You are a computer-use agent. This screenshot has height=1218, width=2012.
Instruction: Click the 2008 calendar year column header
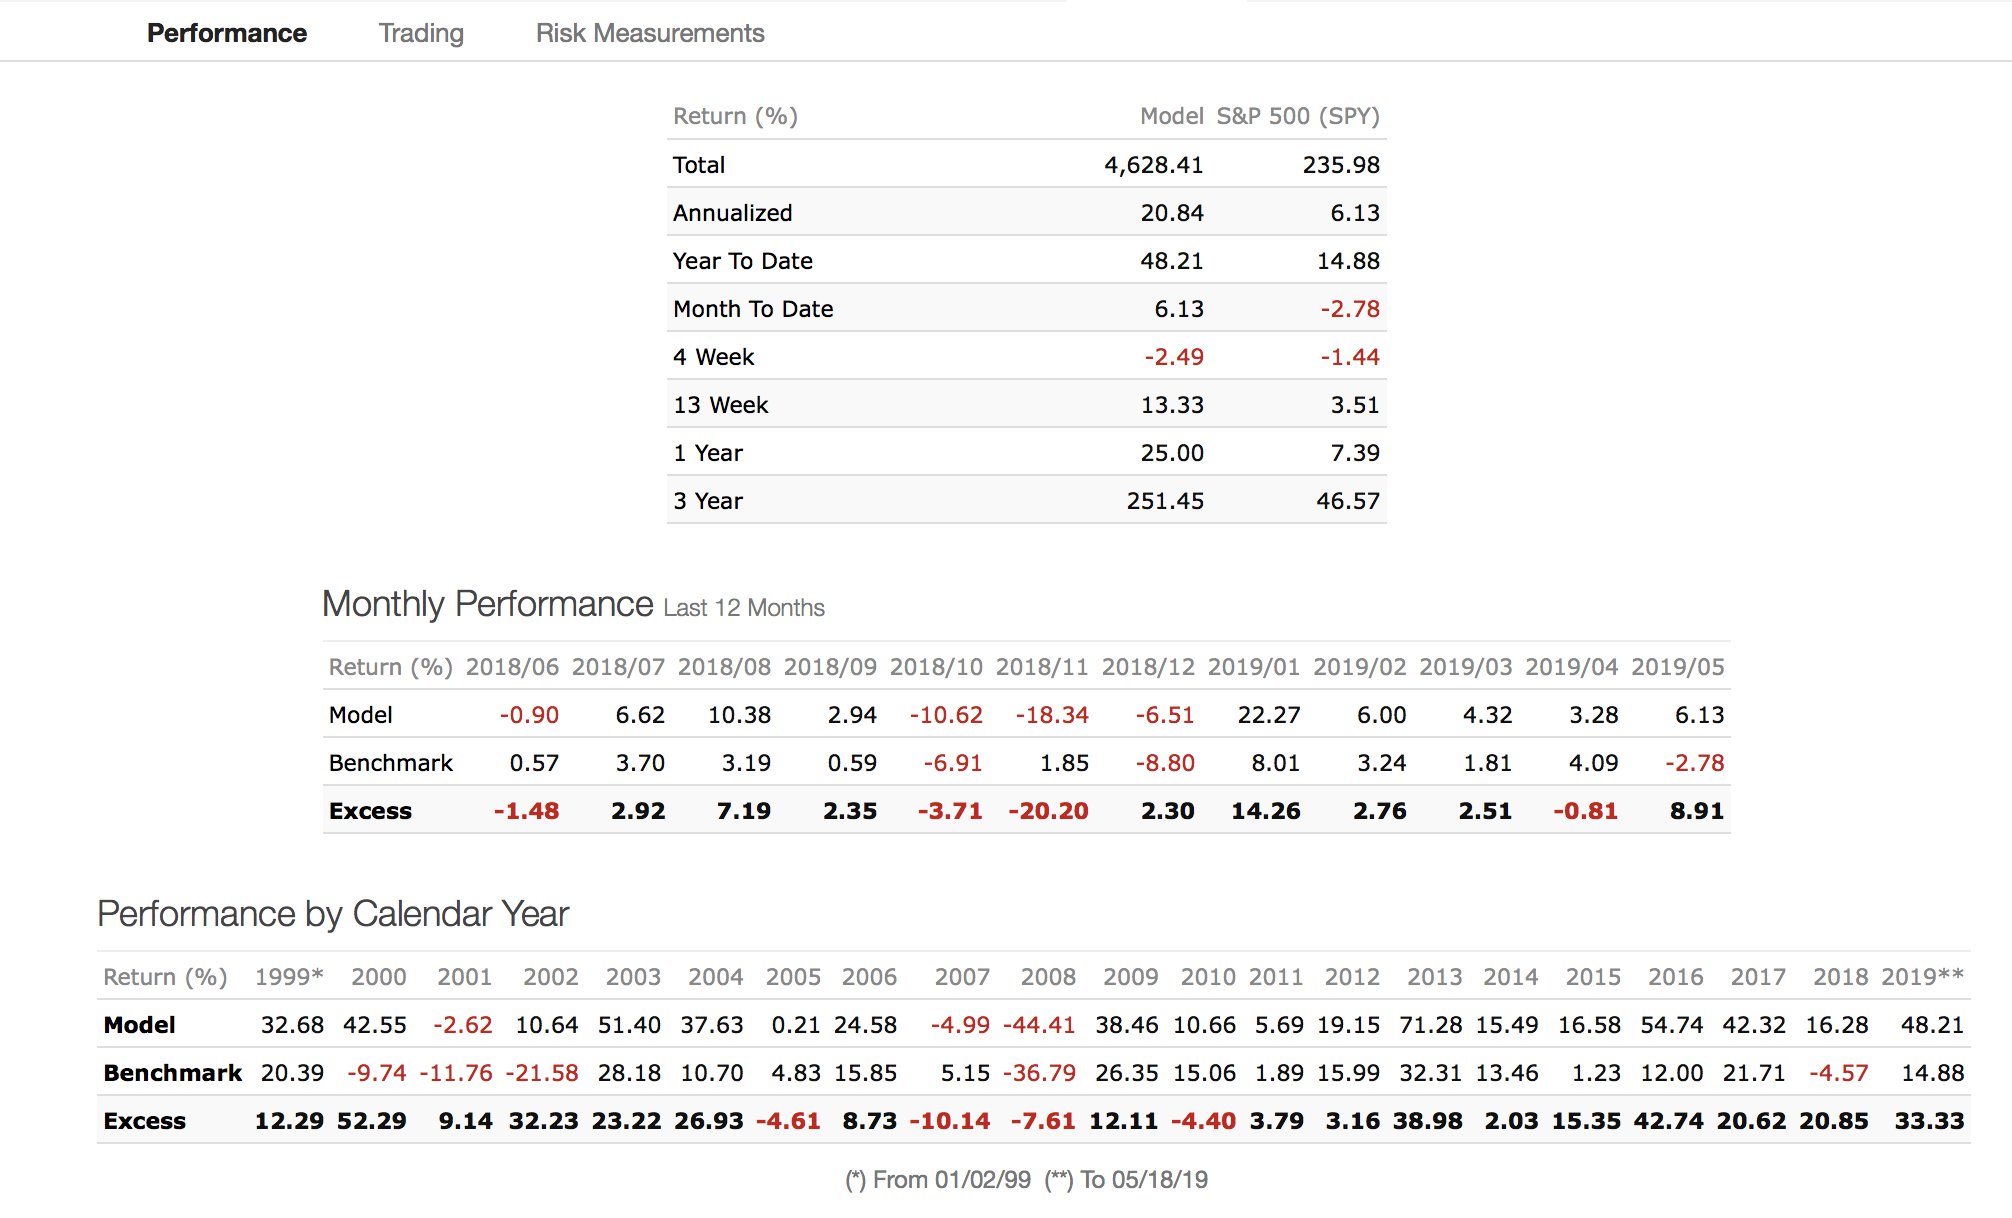click(x=1048, y=977)
